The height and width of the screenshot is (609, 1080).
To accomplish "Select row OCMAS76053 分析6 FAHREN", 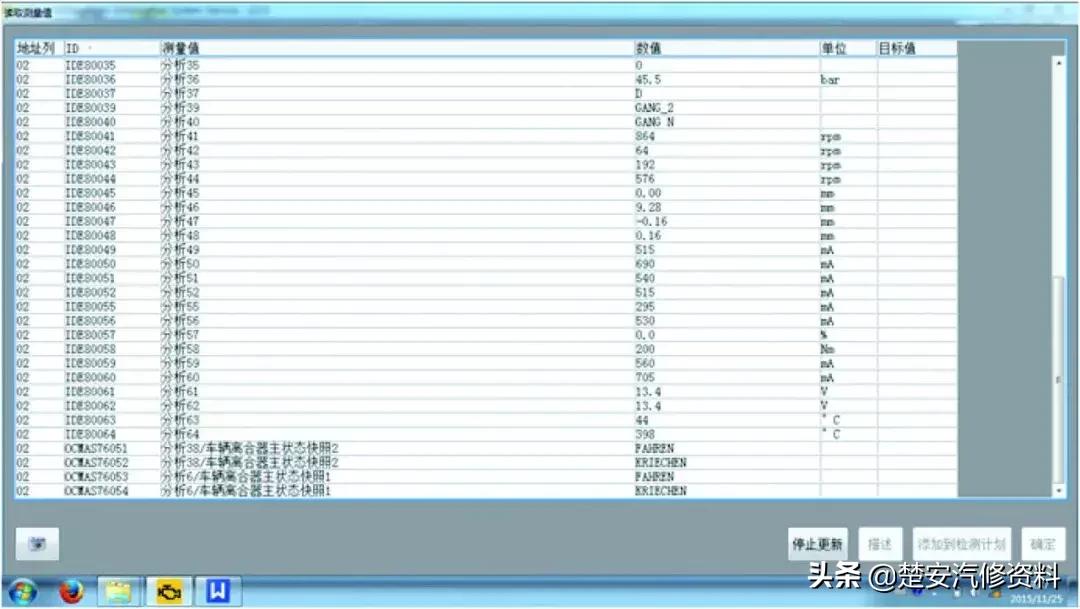I will pos(486,477).
